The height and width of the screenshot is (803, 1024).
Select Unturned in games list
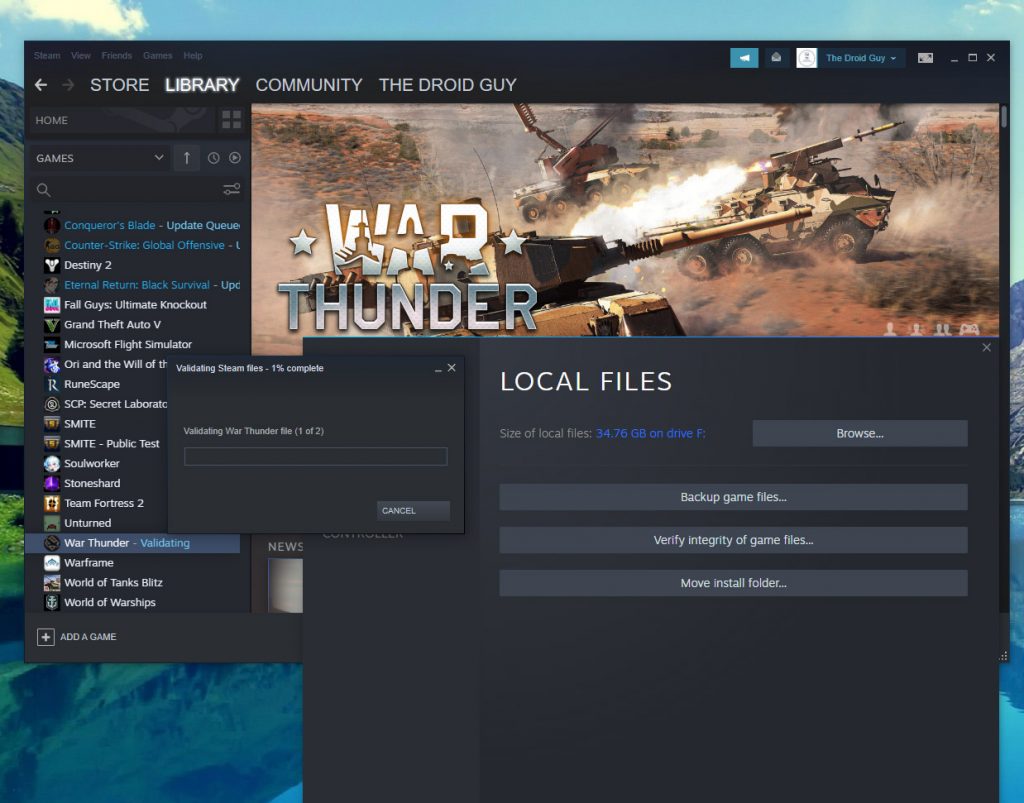[x=98, y=523]
